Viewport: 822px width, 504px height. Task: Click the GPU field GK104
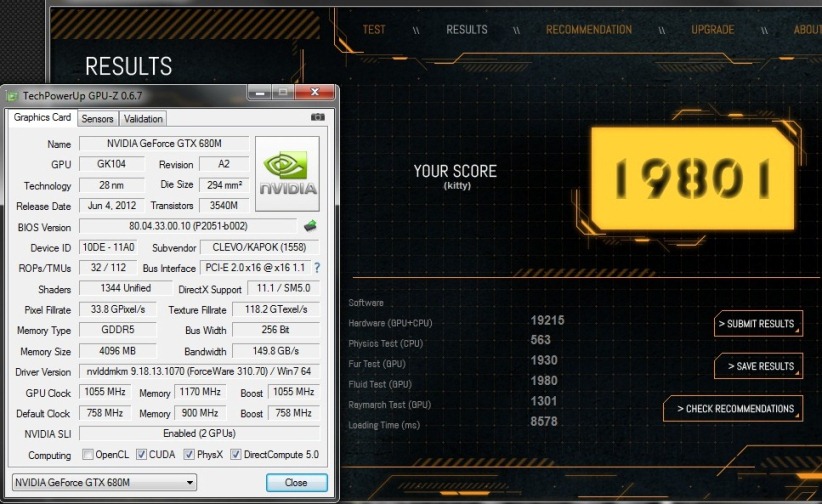pyautogui.click(x=112, y=164)
